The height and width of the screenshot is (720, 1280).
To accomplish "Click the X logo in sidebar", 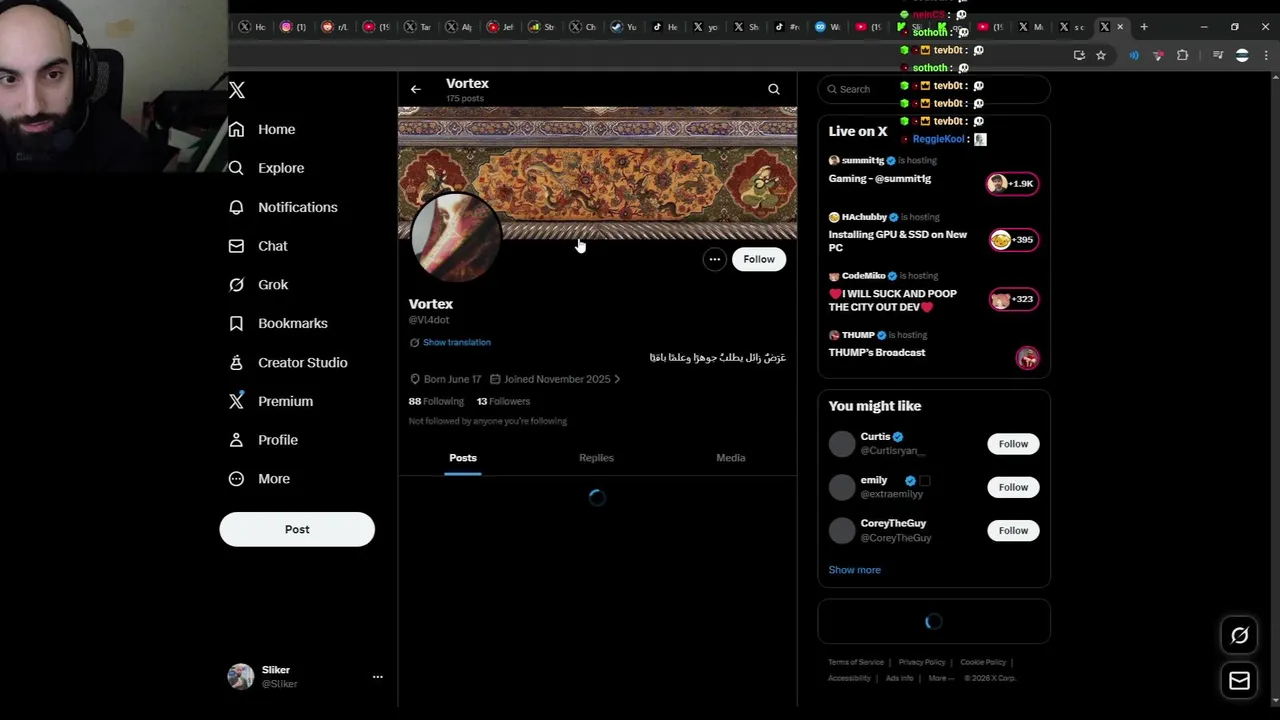I will pyautogui.click(x=237, y=90).
